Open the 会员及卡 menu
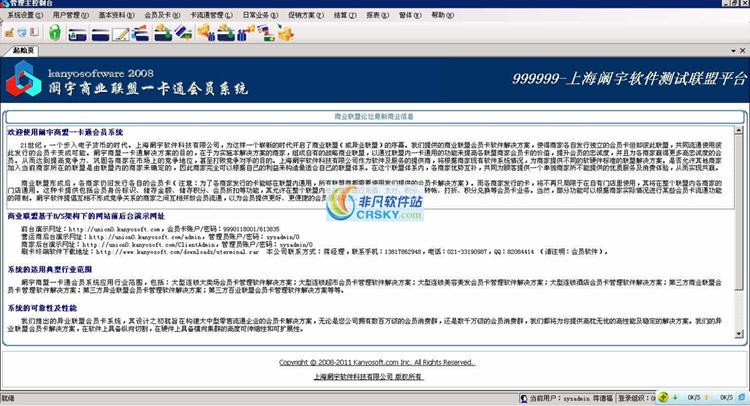Image resolution: width=750 pixels, height=406 pixels. [162, 15]
